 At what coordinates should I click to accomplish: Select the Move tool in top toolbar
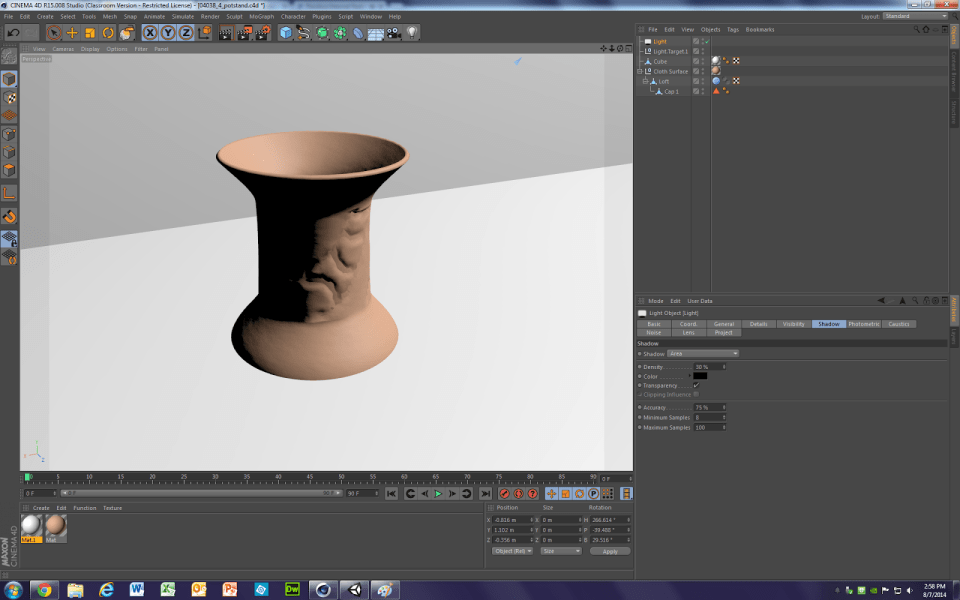click(71, 33)
